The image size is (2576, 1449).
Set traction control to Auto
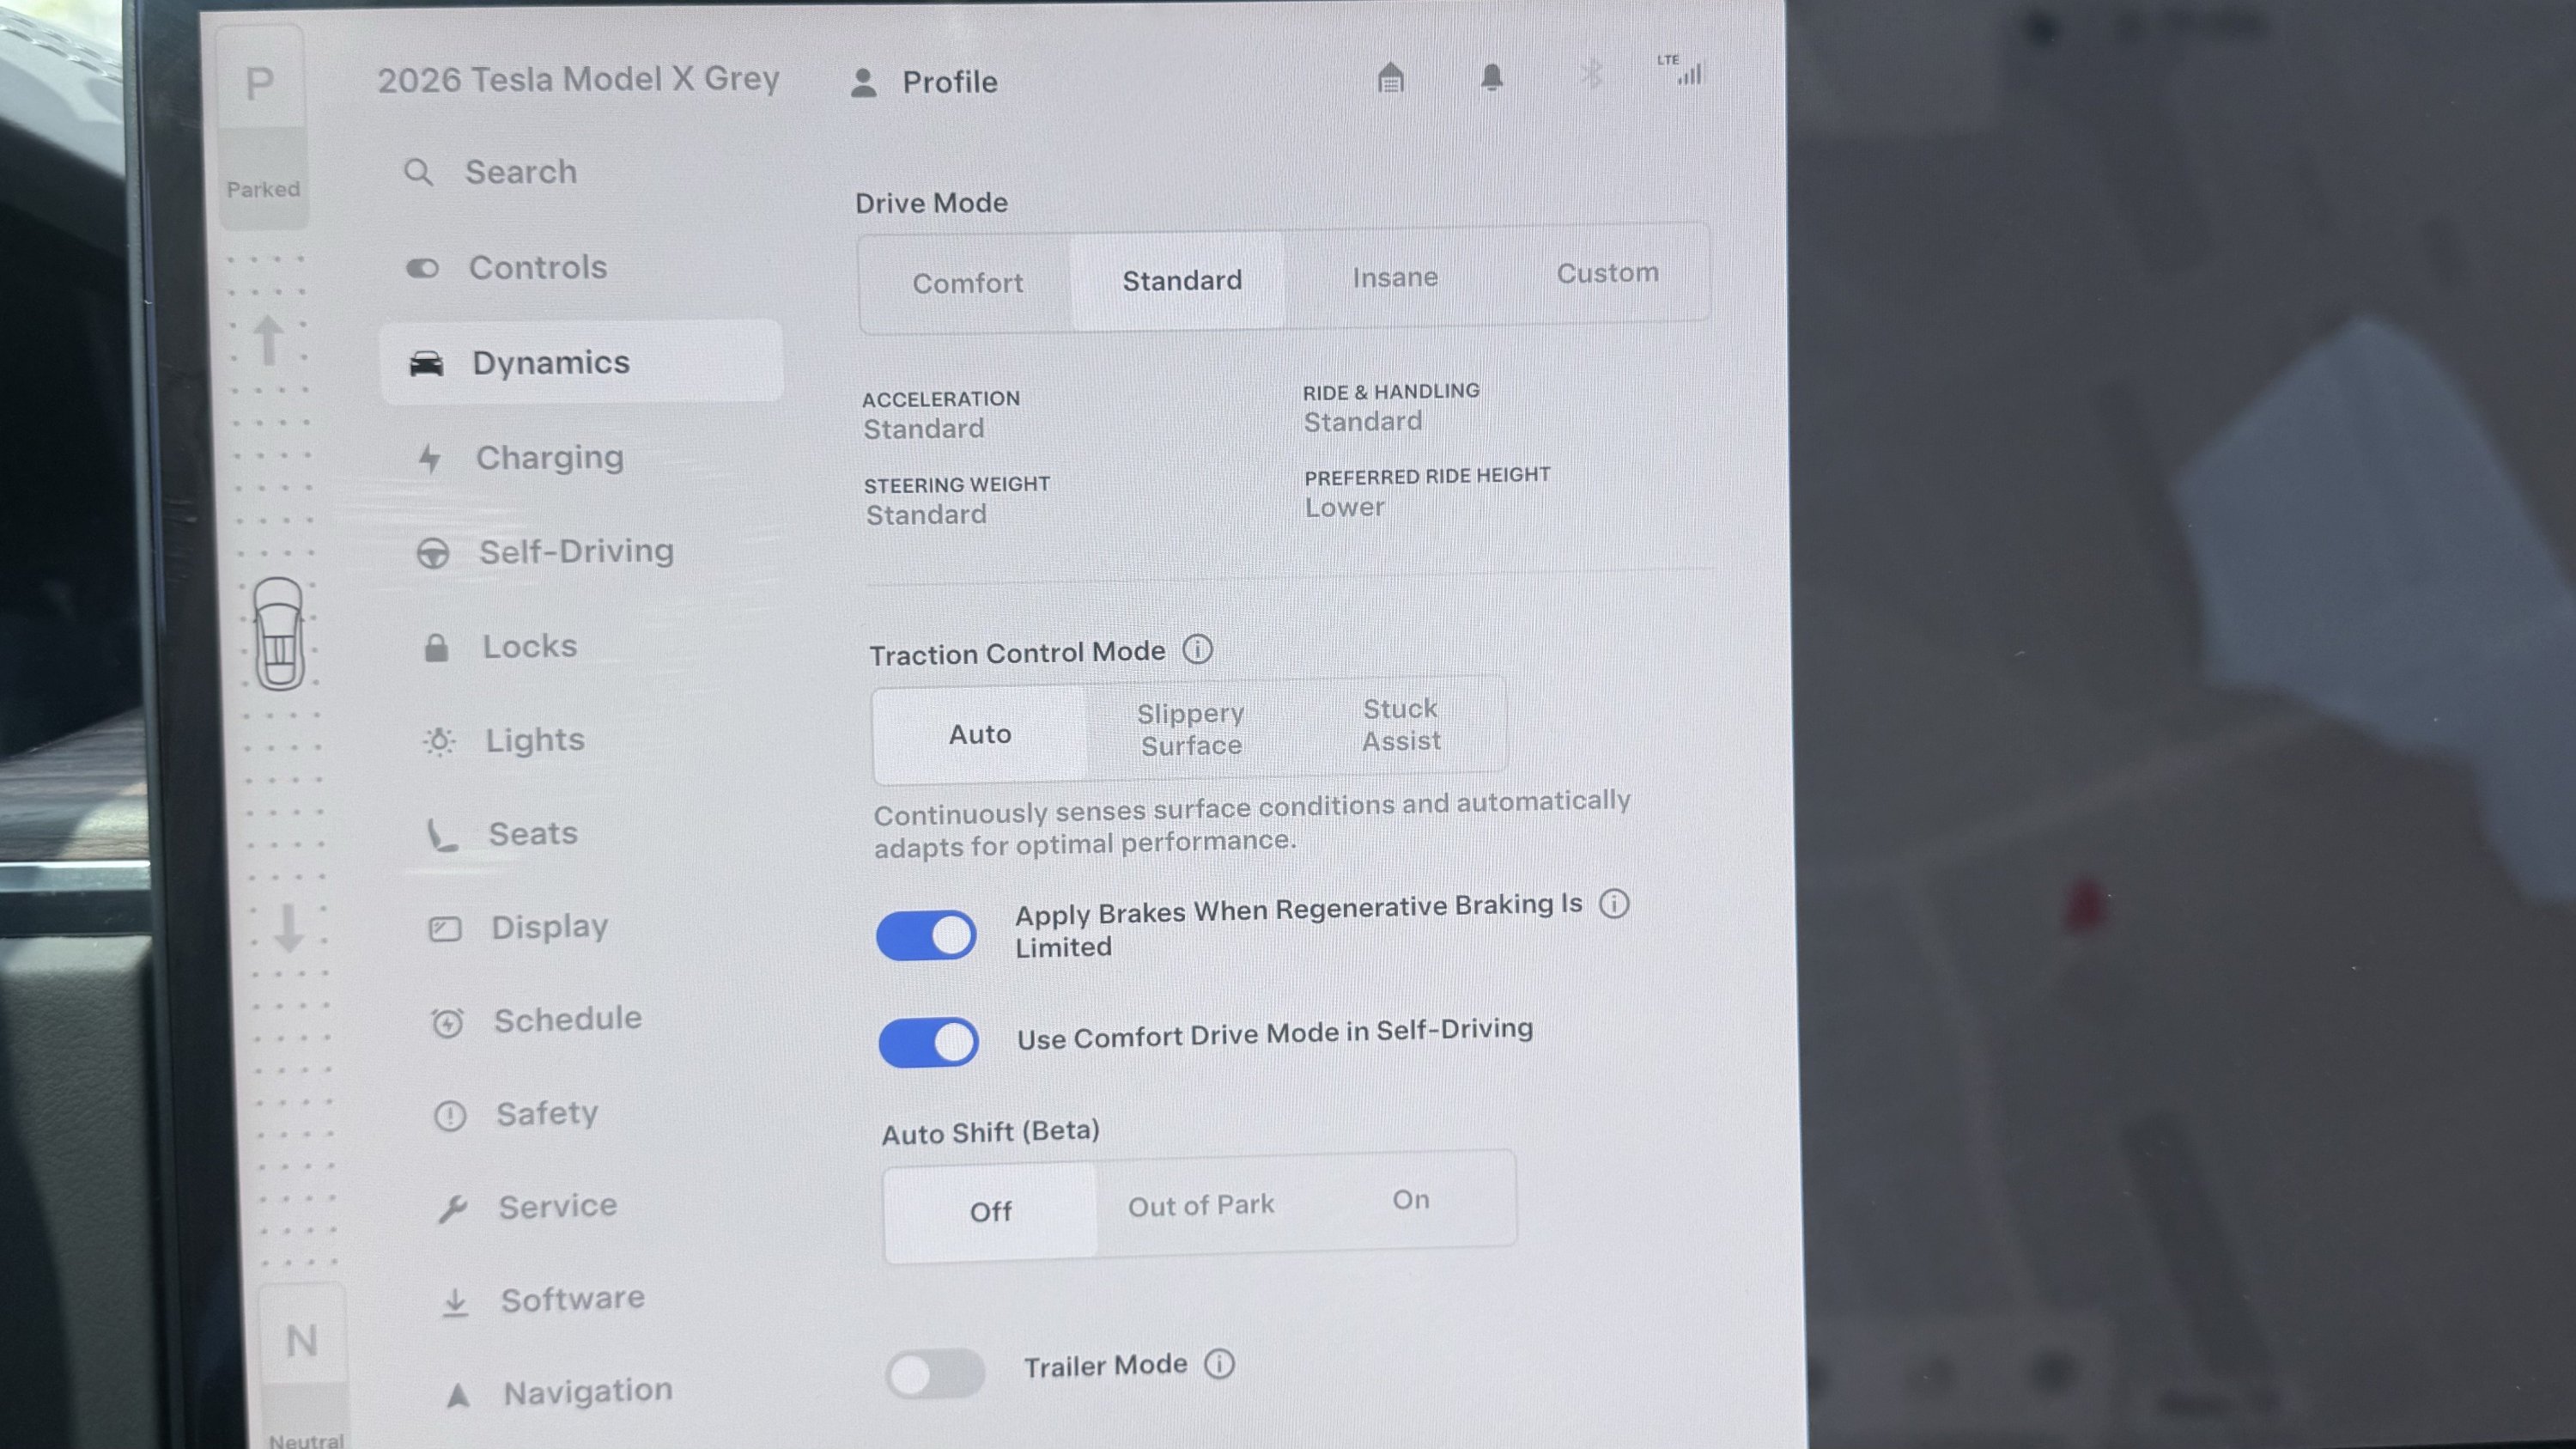coord(980,734)
